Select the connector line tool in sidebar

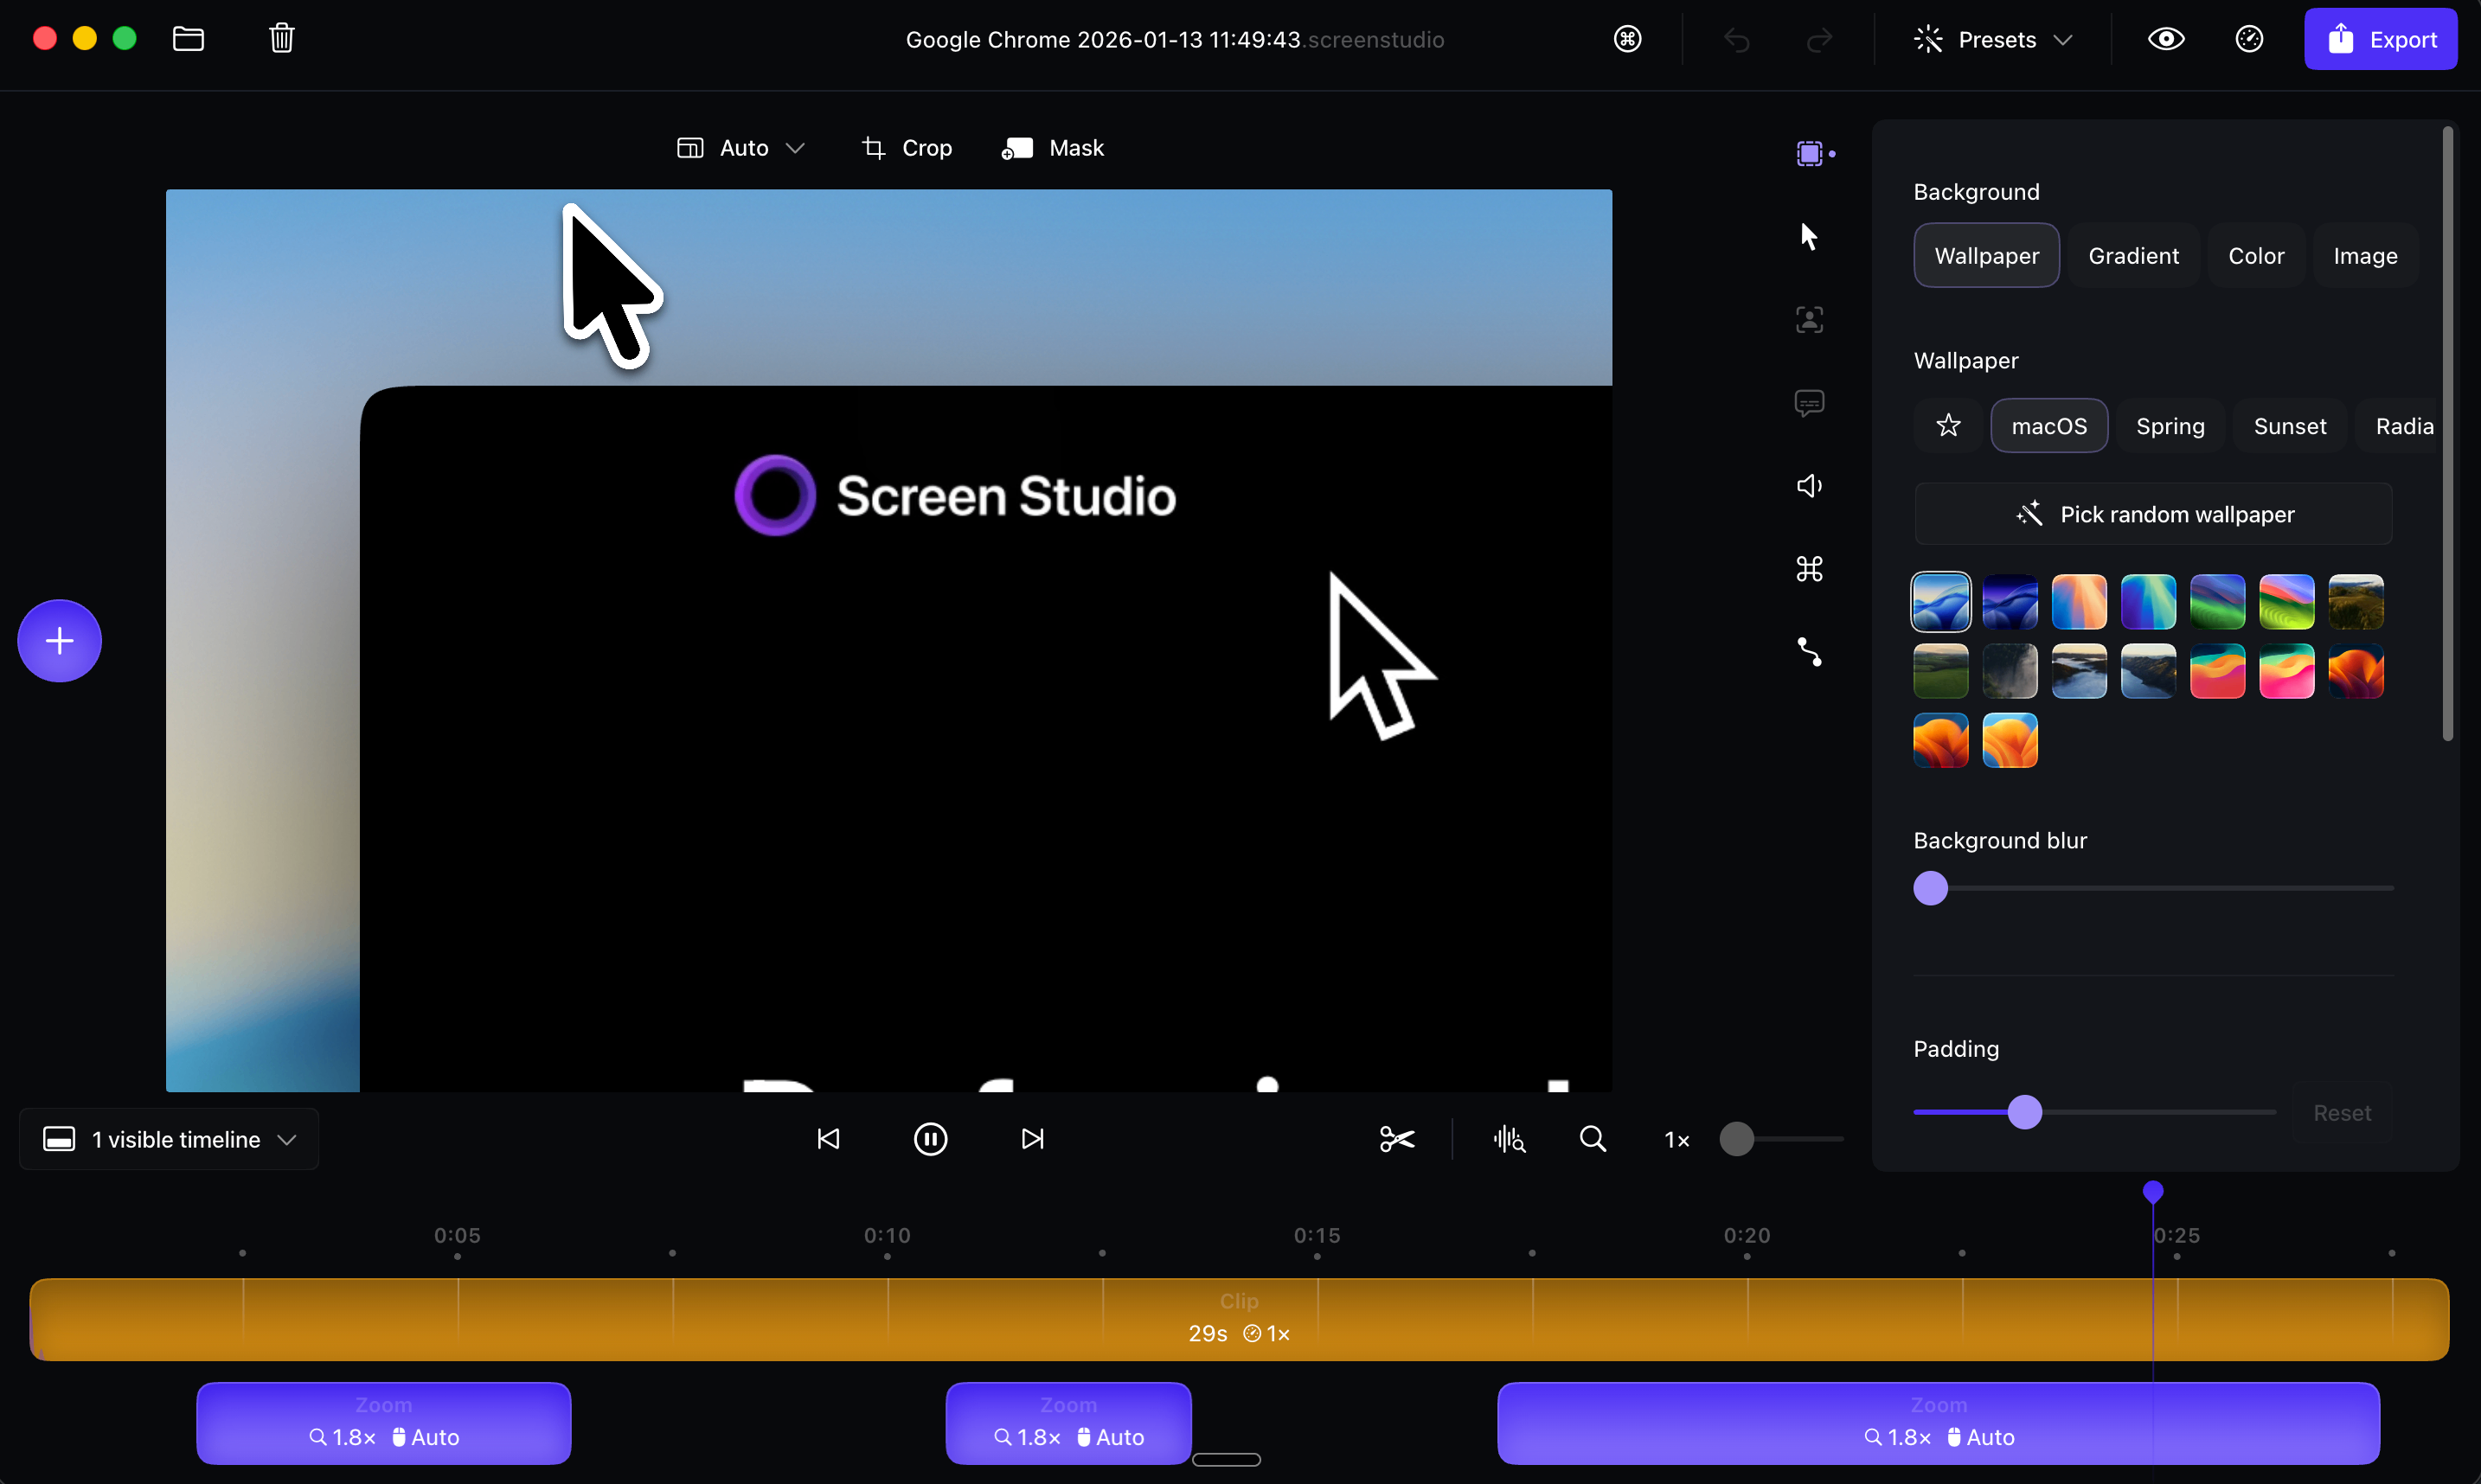click(1808, 652)
